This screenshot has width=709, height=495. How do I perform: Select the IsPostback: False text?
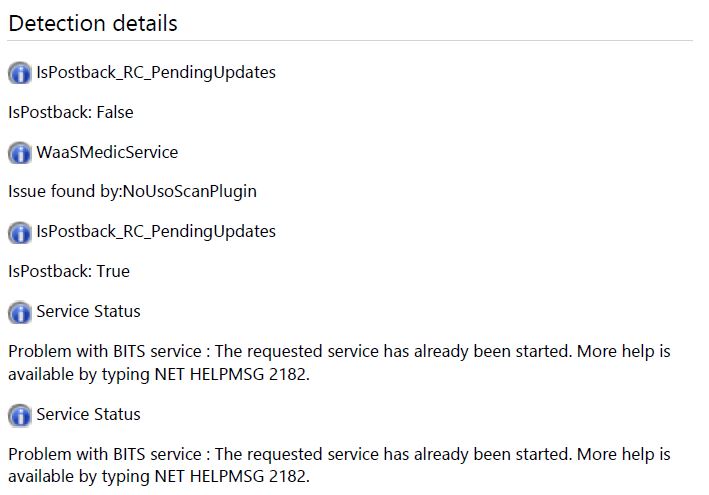point(71,112)
